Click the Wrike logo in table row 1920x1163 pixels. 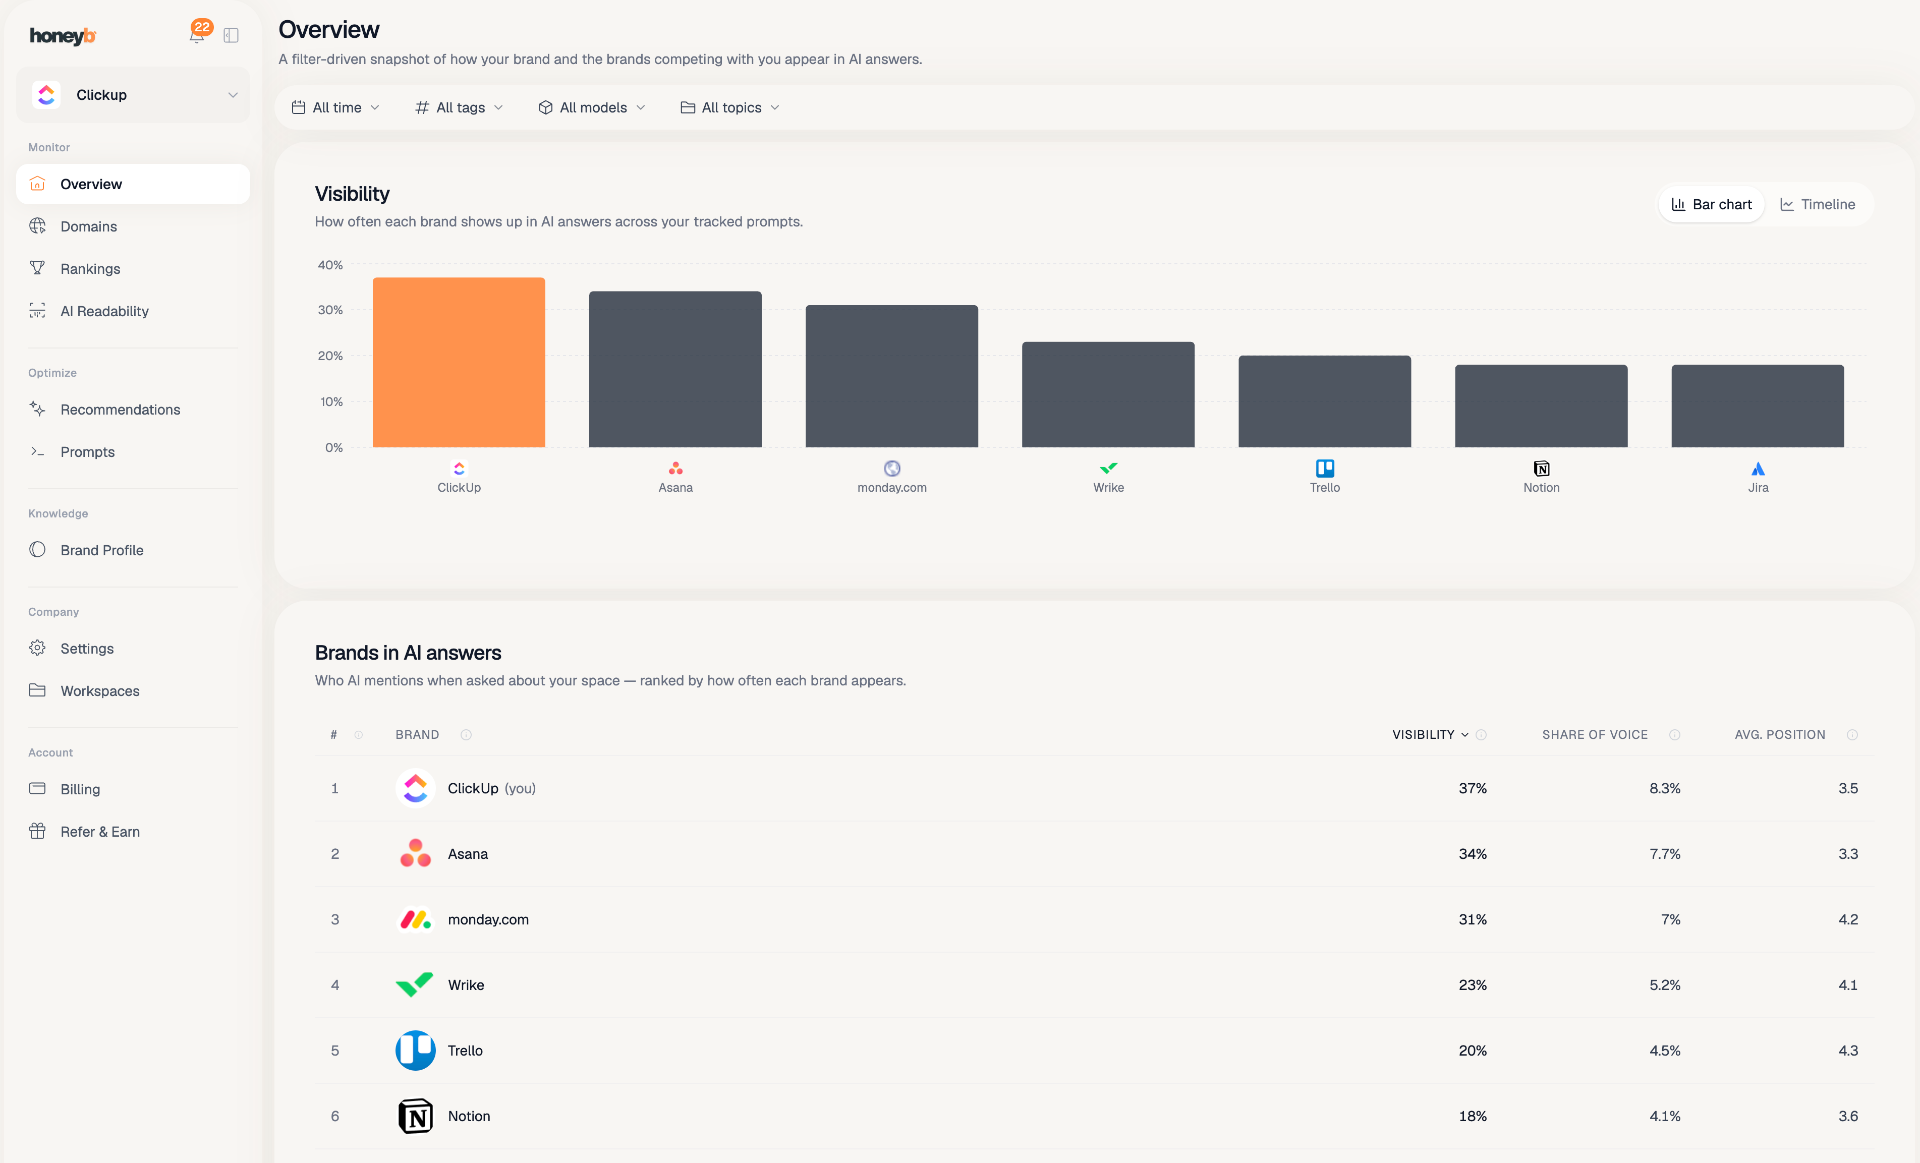(415, 985)
